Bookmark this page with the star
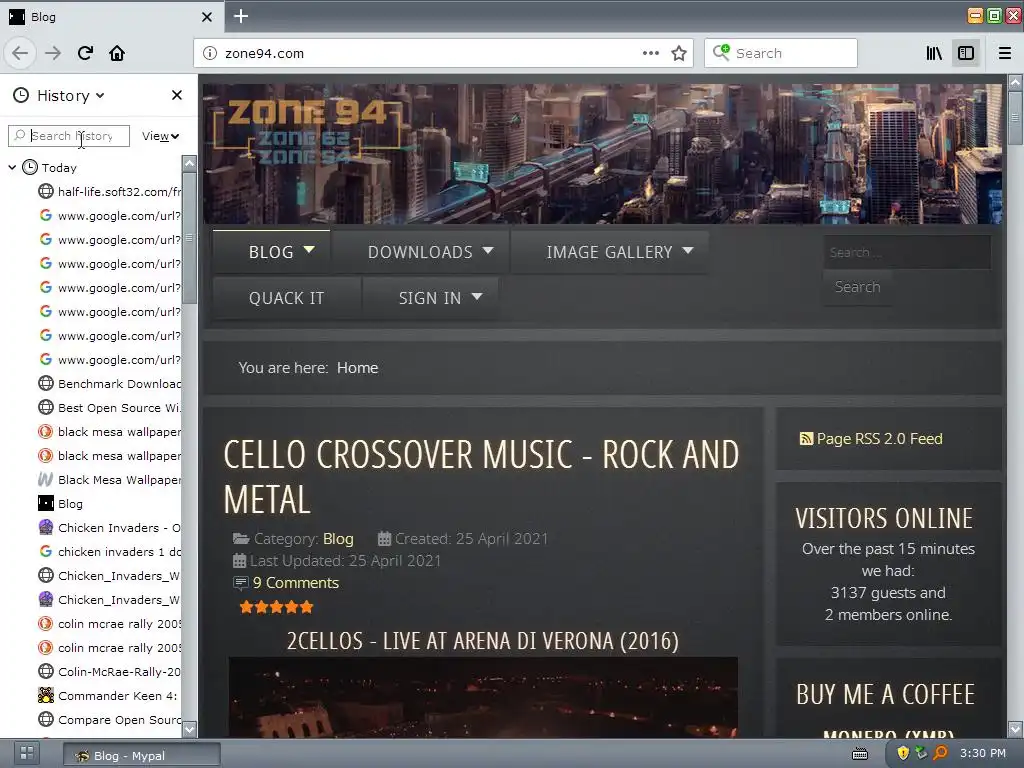The height and width of the screenshot is (768, 1024). tap(679, 53)
